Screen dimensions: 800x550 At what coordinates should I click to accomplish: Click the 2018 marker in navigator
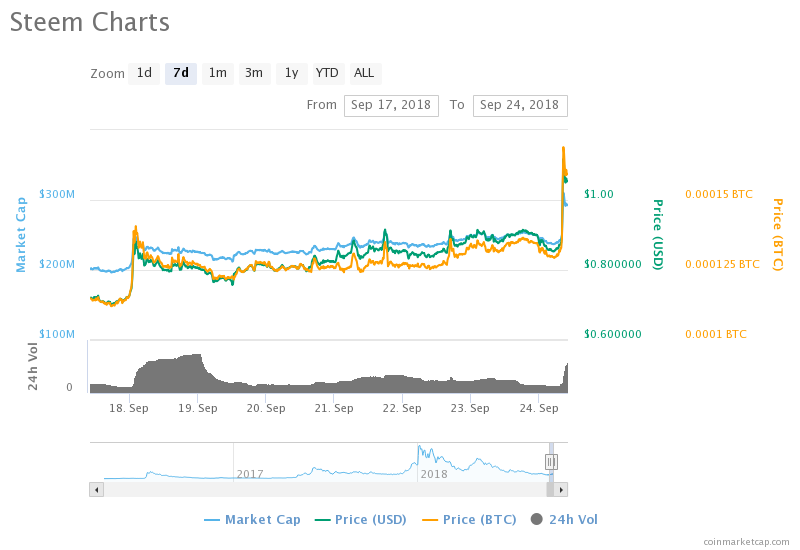coord(434,474)
